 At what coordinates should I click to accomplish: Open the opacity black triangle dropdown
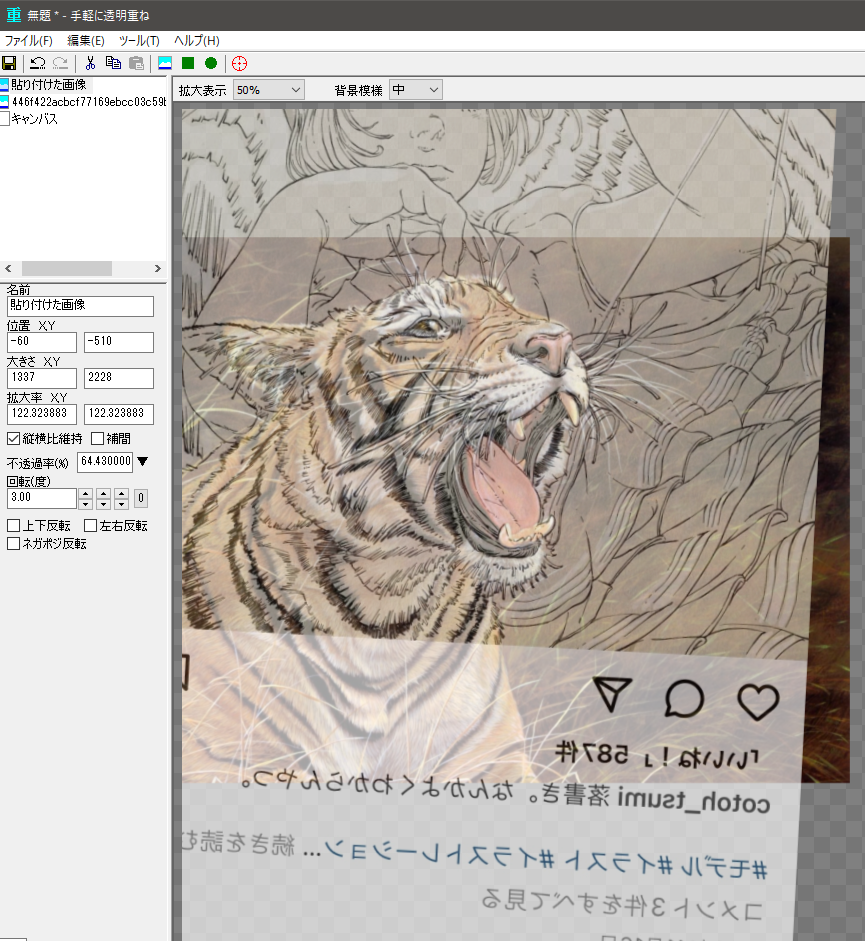pyautogui.click(x=142, y=461)
